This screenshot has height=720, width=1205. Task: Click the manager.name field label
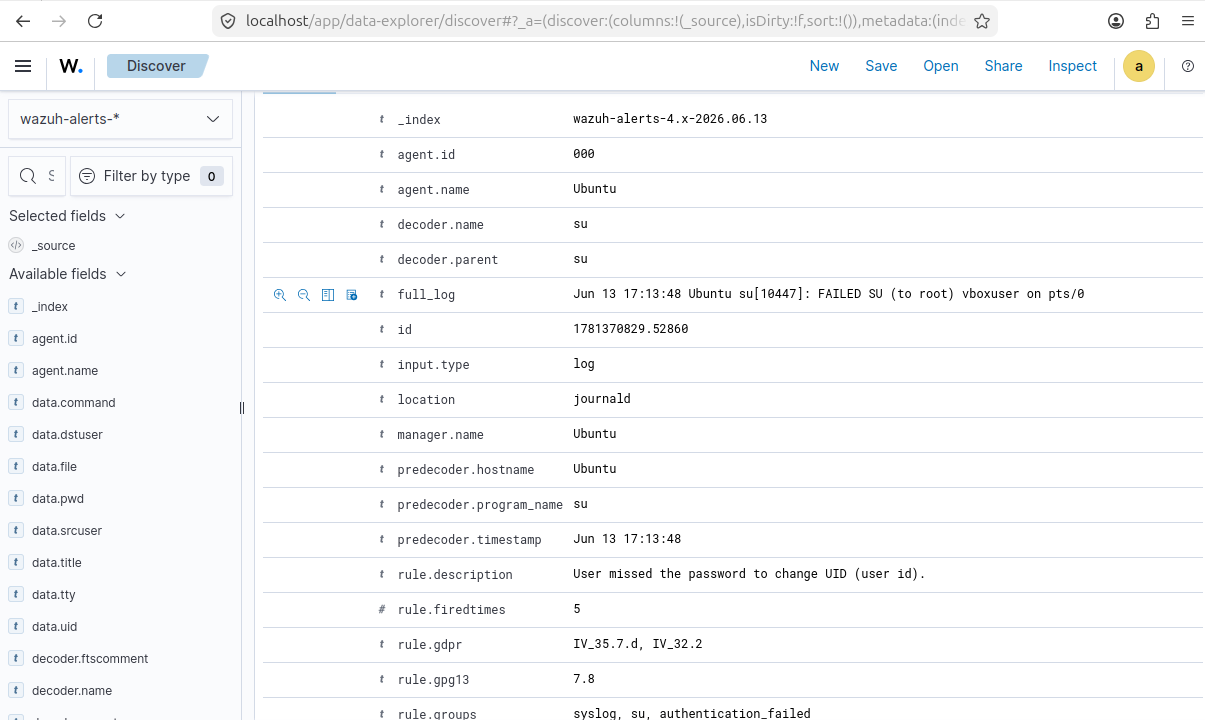[440, 435]
